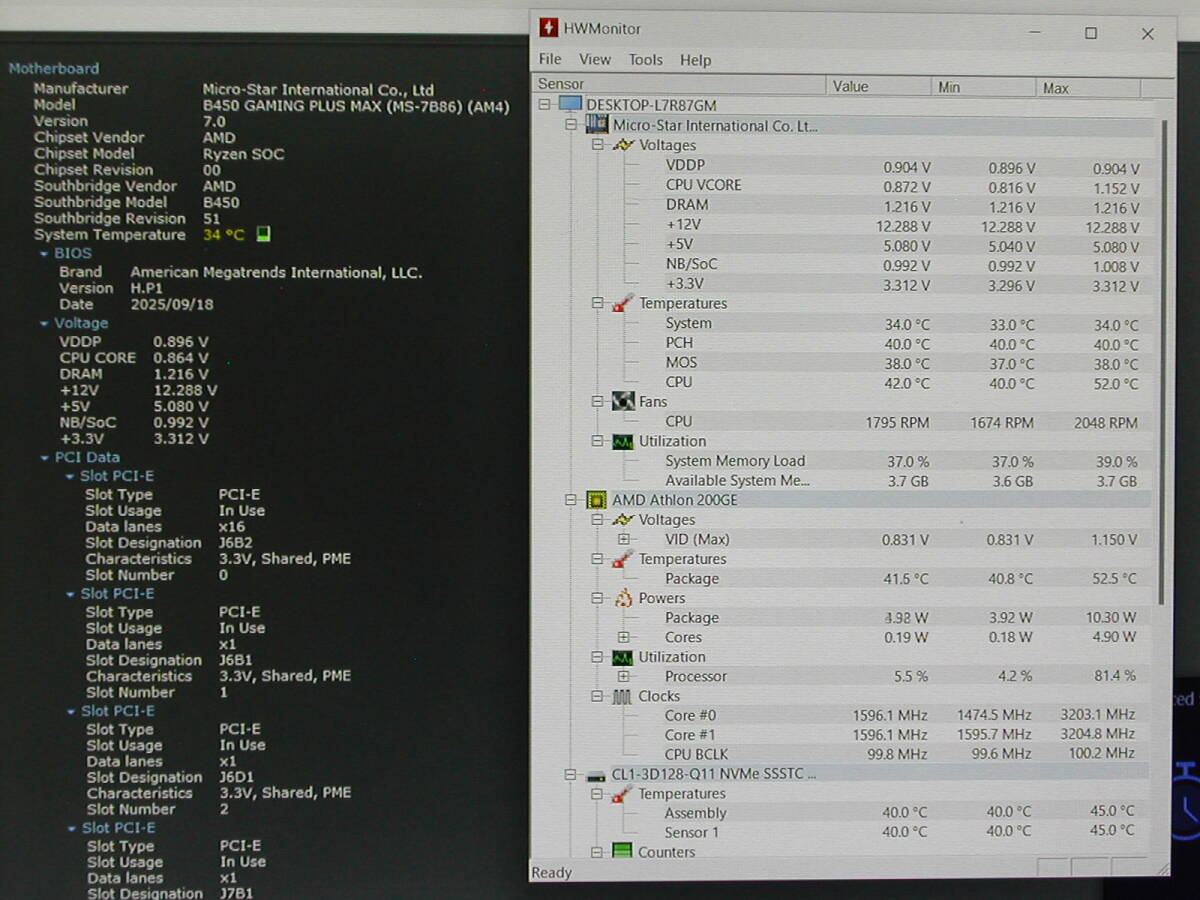Click the DESKTOP-L7R87GM computer icon

[x=570, y=105]
